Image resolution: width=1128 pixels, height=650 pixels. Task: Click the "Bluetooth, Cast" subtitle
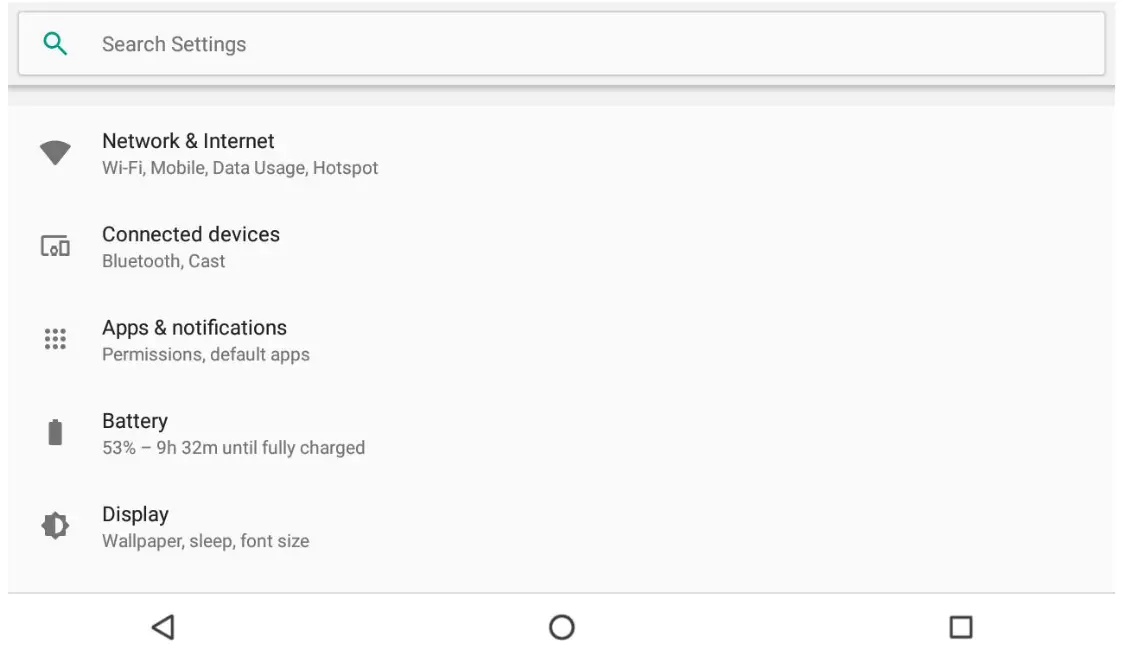pyautogui.click(x=164, y=261)
